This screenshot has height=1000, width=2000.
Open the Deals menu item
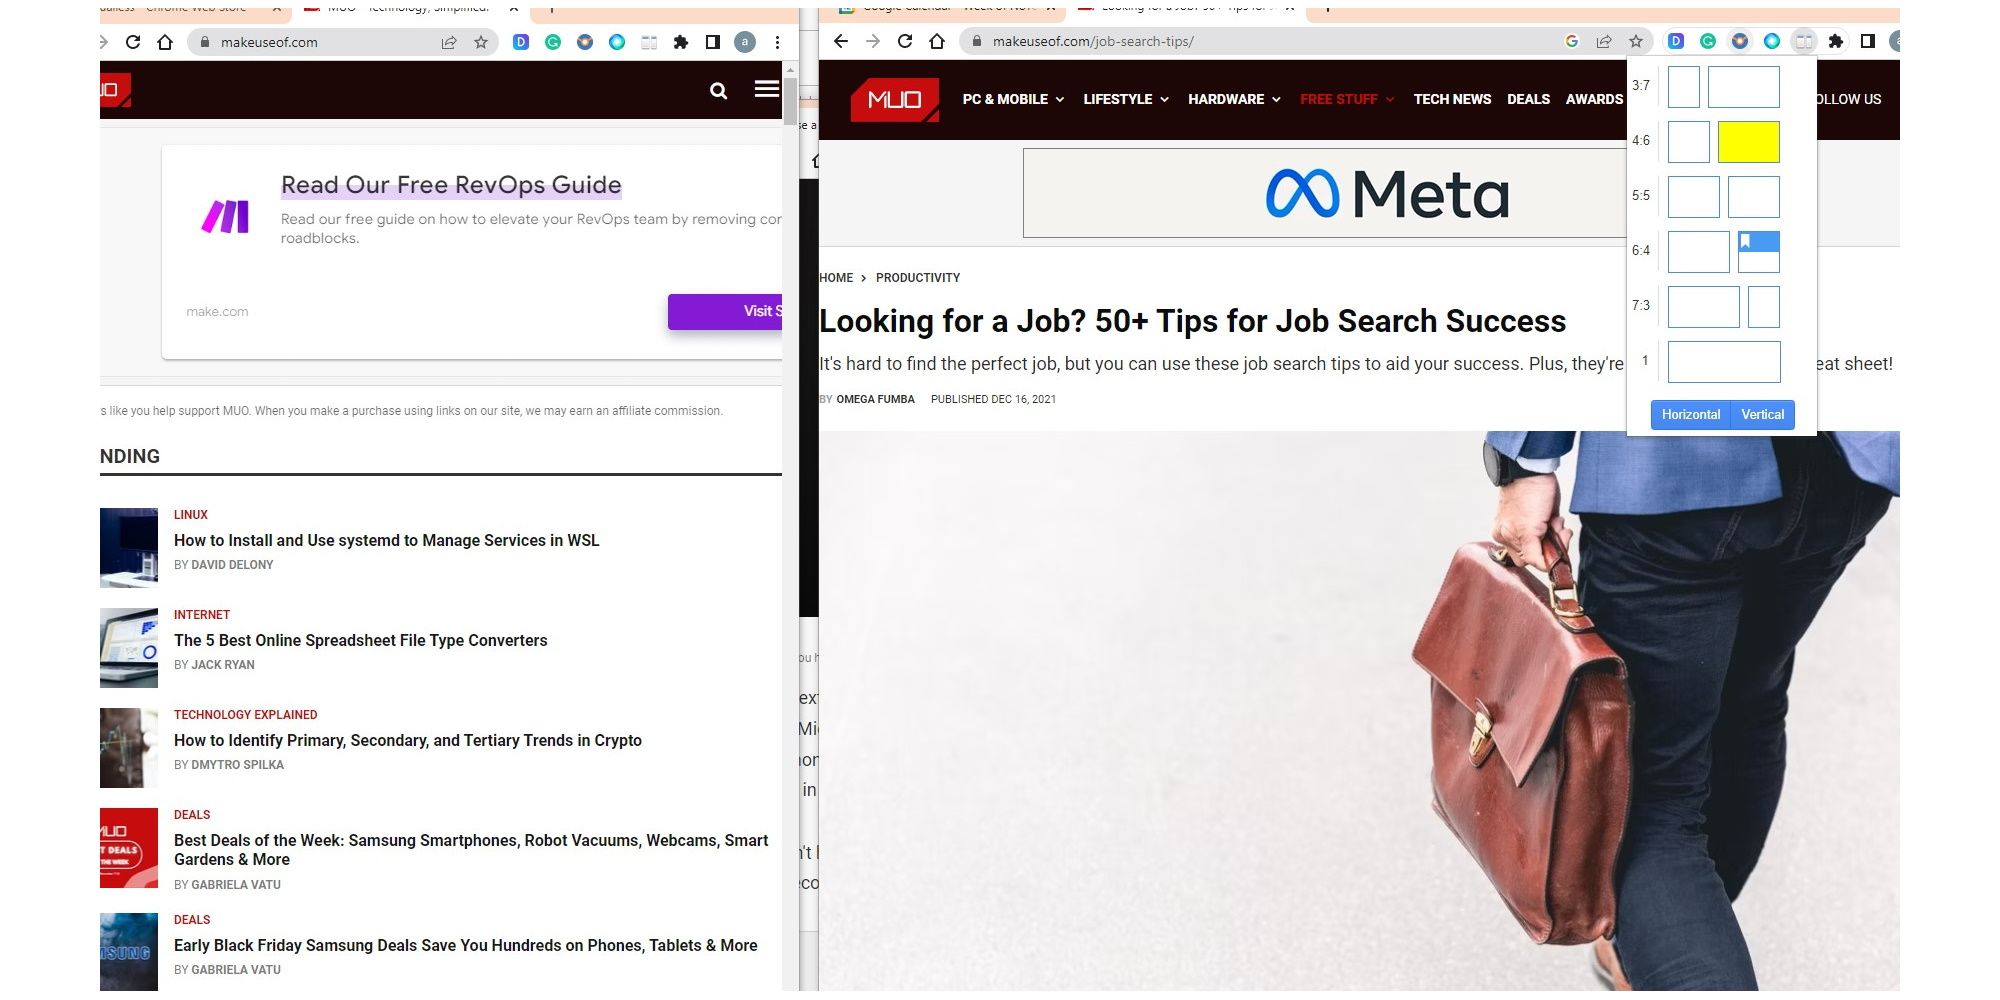pyautogui.click(x=1528, y=99)
